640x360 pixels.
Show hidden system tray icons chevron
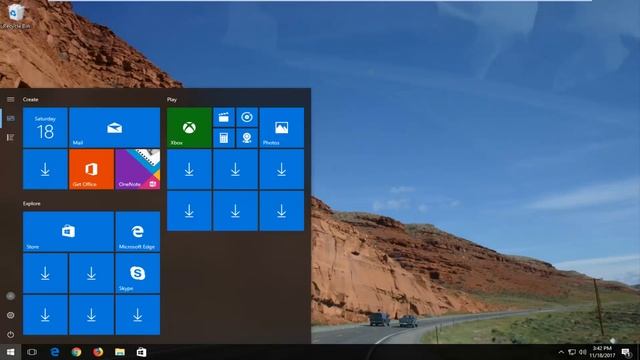pos(561,352)
